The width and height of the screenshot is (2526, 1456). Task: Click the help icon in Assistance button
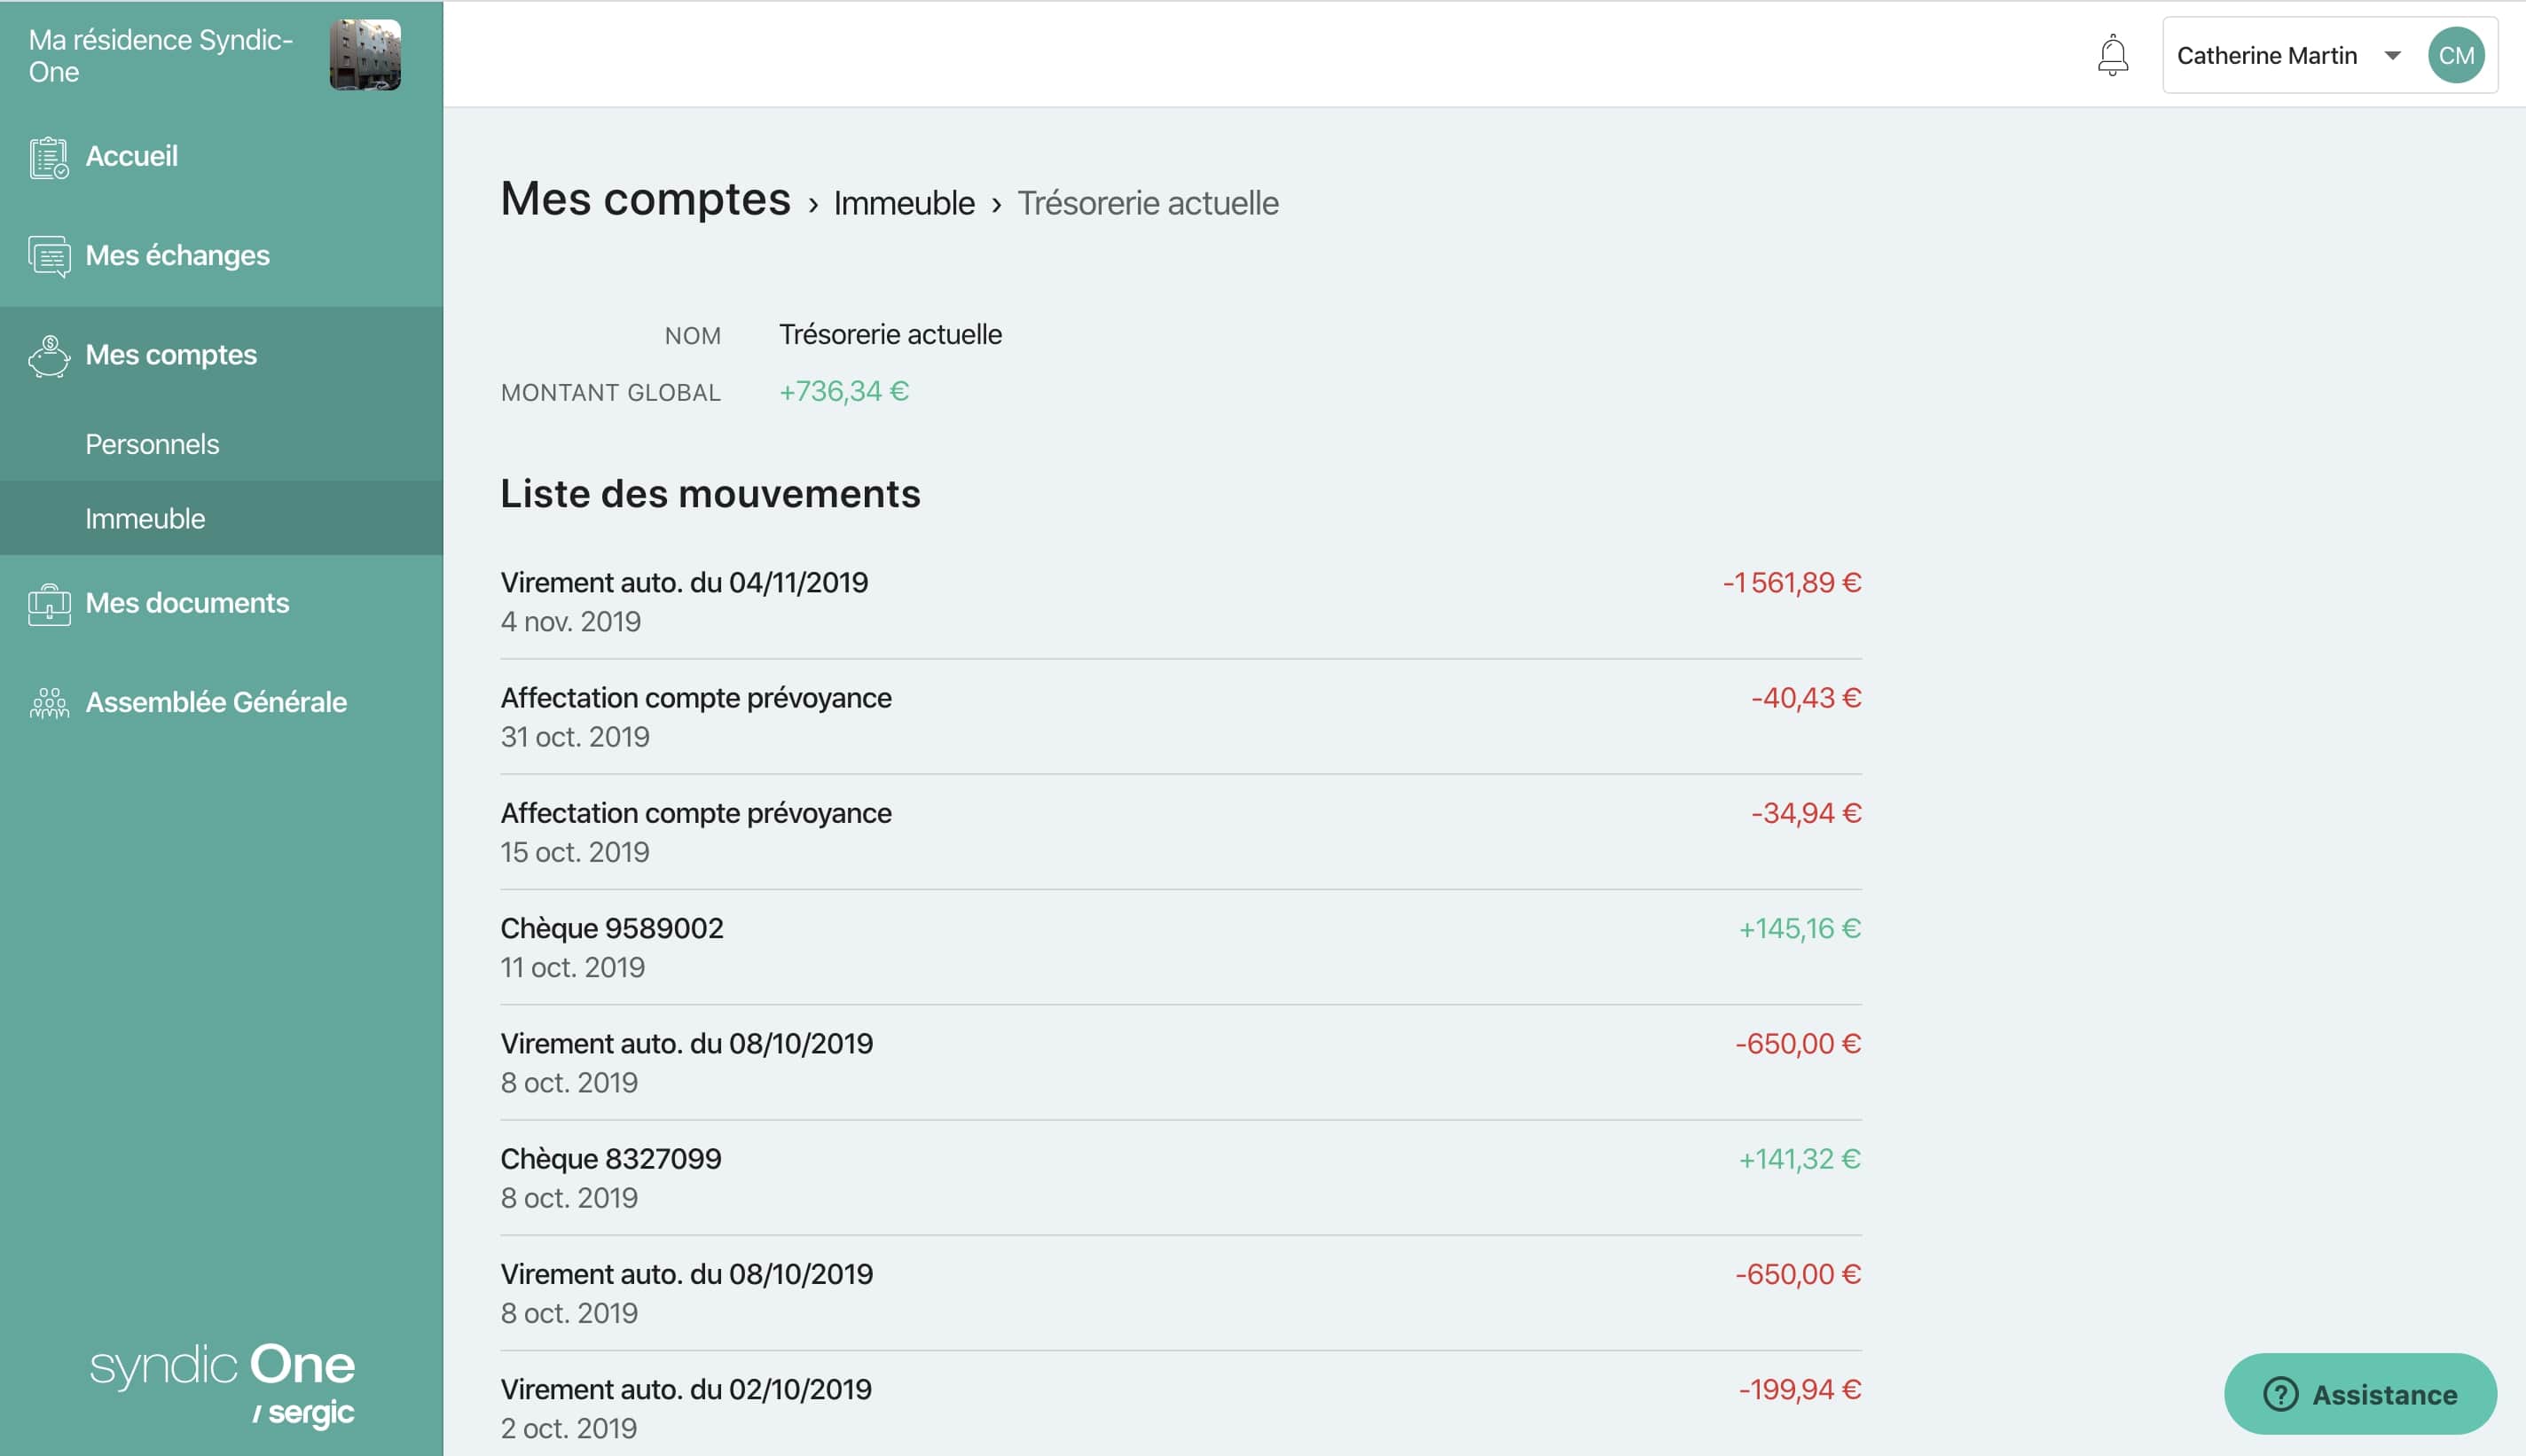(2280, 1394)
